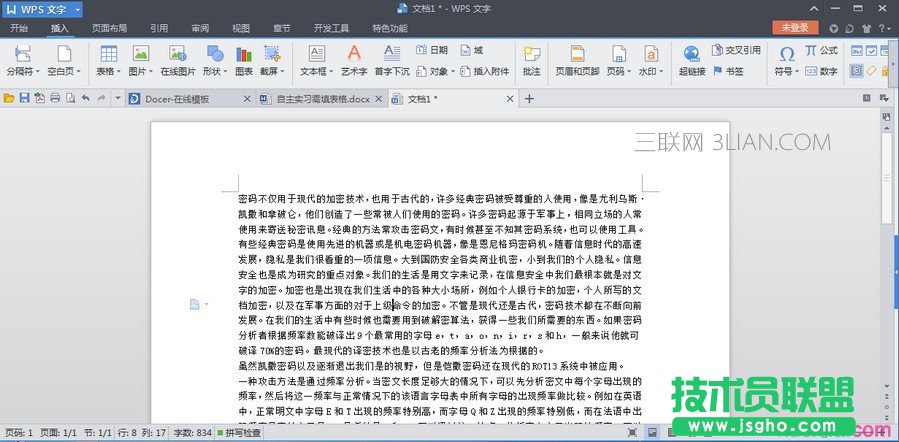Close the Docer-在线模板 tab
899x442 pixels.
[x=247, y=99]
